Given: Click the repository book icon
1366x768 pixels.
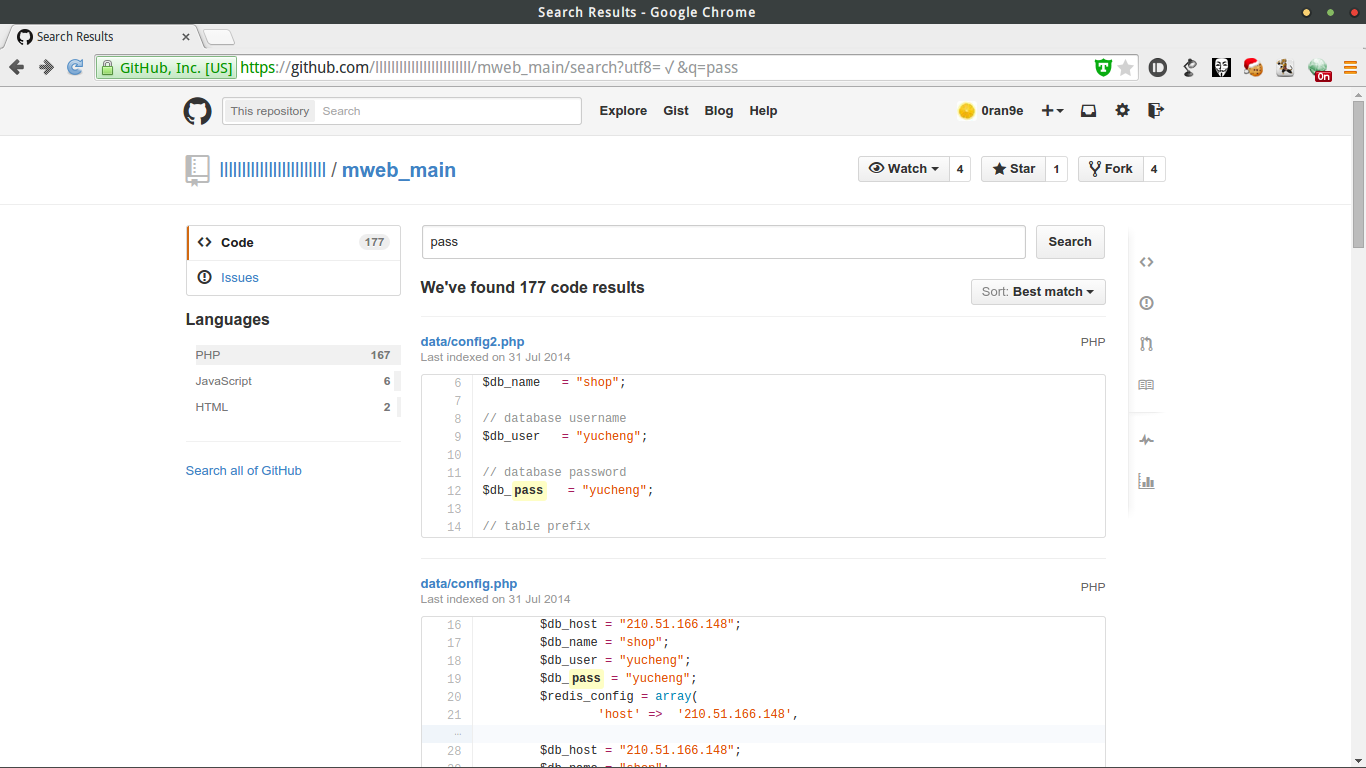Looking at the screenshot, I should [x=197, y=170].
